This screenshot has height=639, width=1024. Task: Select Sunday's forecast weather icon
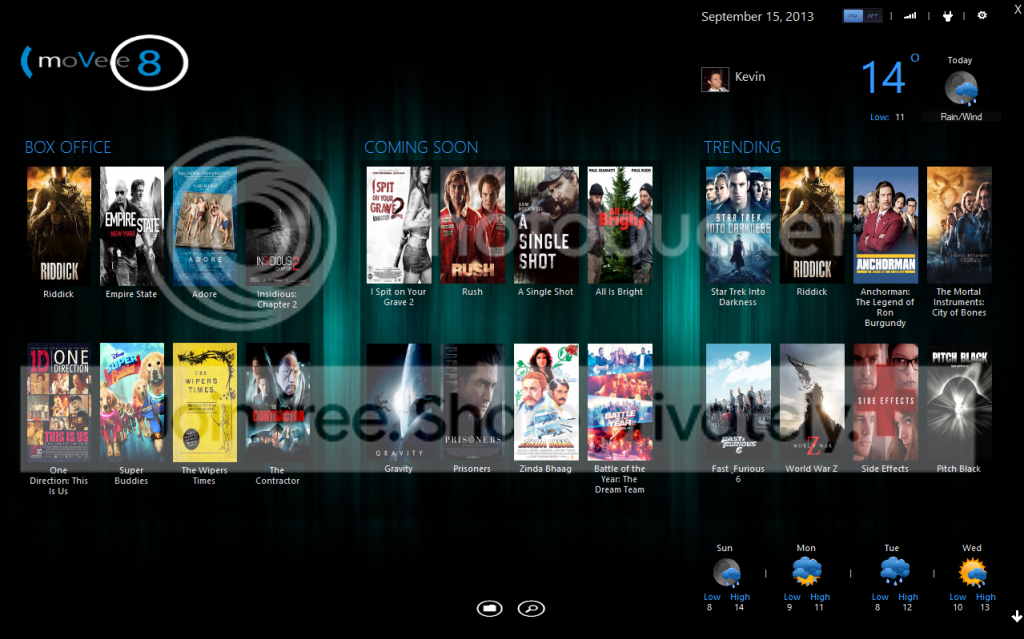pos(726,573)
